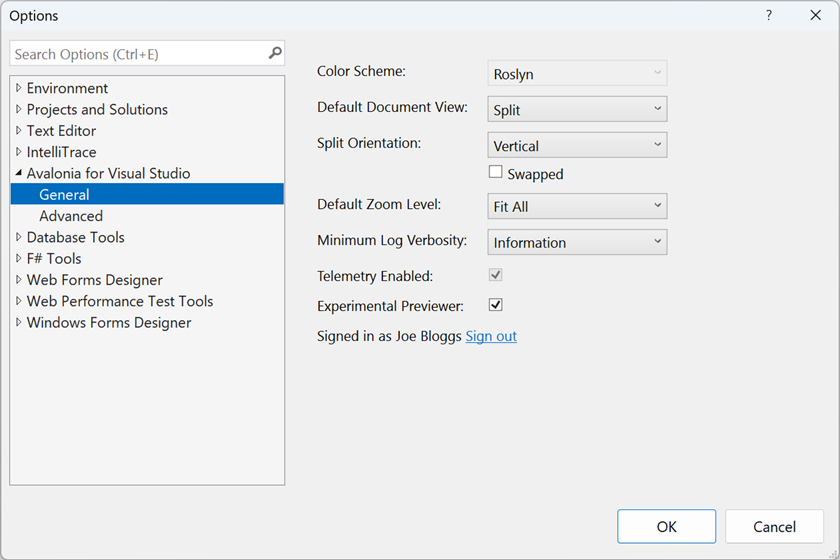Open the Color Scheme dropdown
Viewport: 840px width, 560px height.
[x=577, y=73]
